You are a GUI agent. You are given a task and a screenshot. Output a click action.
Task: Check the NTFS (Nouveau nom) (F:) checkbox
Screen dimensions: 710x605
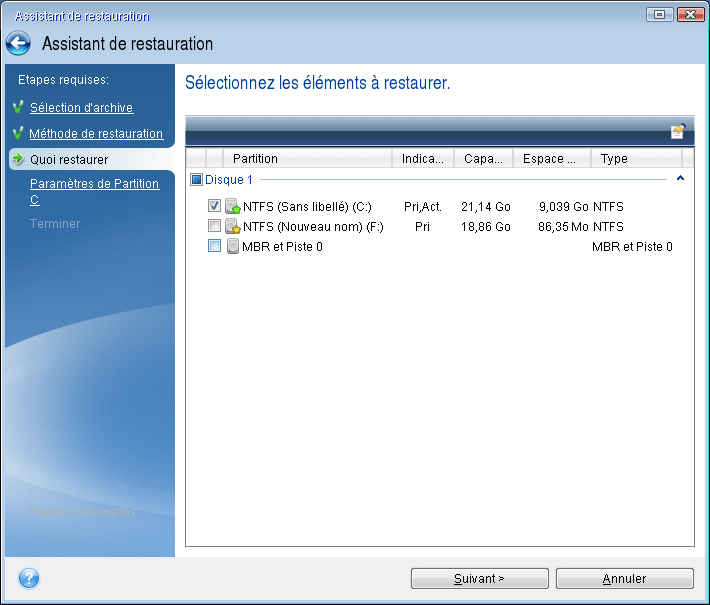coord(214,226)
